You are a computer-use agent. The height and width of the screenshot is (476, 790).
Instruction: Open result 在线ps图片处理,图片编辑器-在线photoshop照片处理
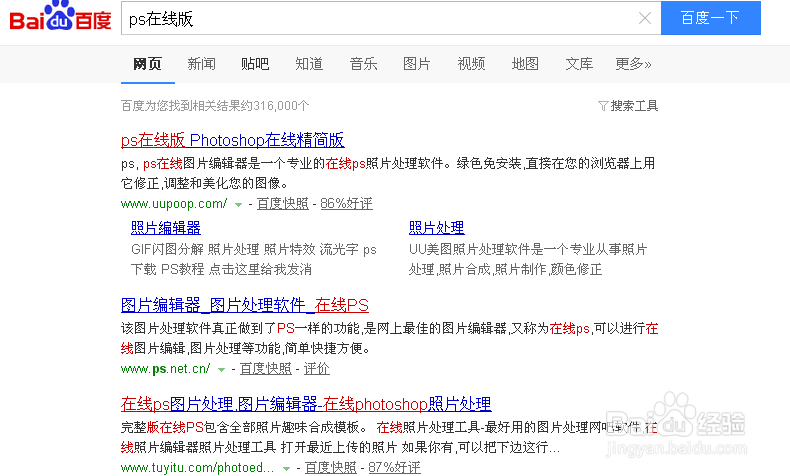pos(306,404)
